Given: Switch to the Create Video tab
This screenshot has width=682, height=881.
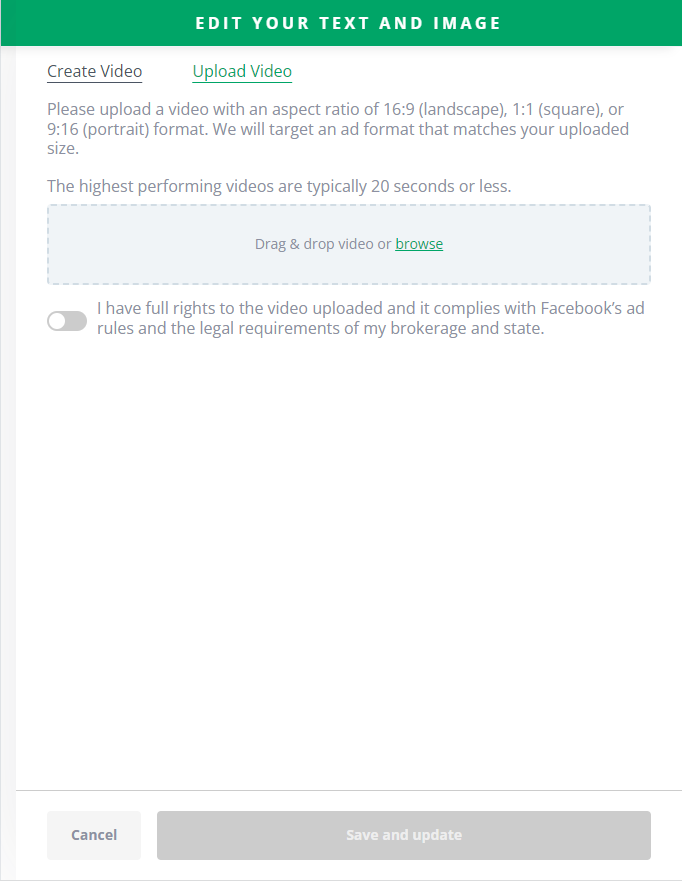Looking at the screenshot, I should pyautogui.click(x=95, y=71).
